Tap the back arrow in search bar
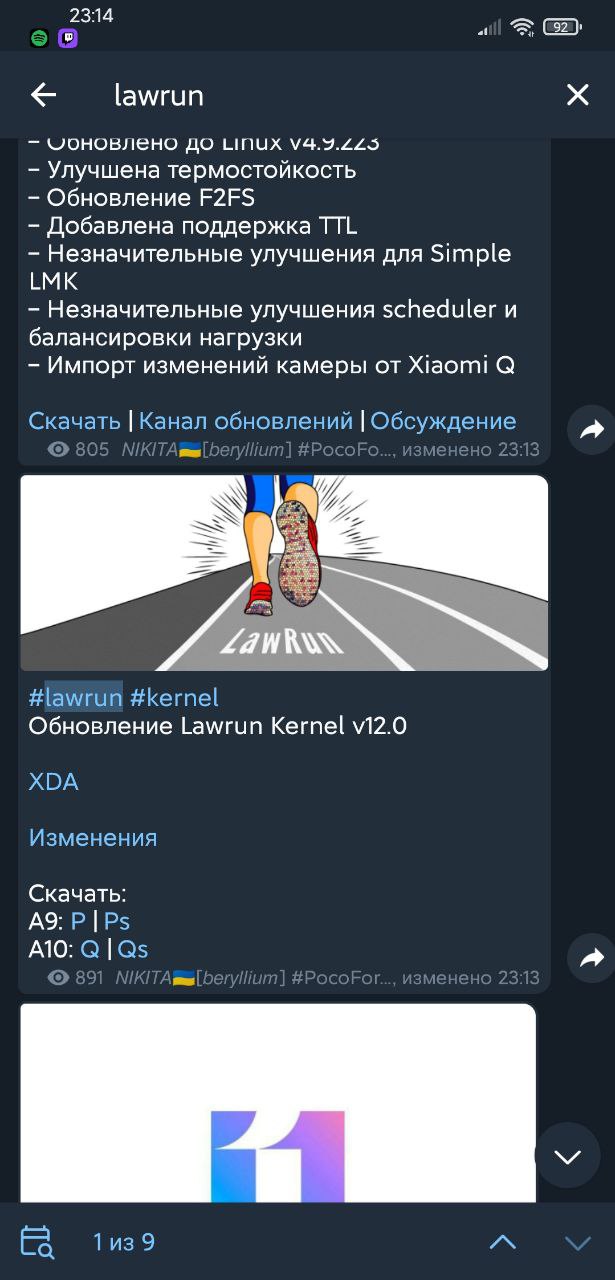This screenshot has height=1280, width=615. tap(43, 95)
